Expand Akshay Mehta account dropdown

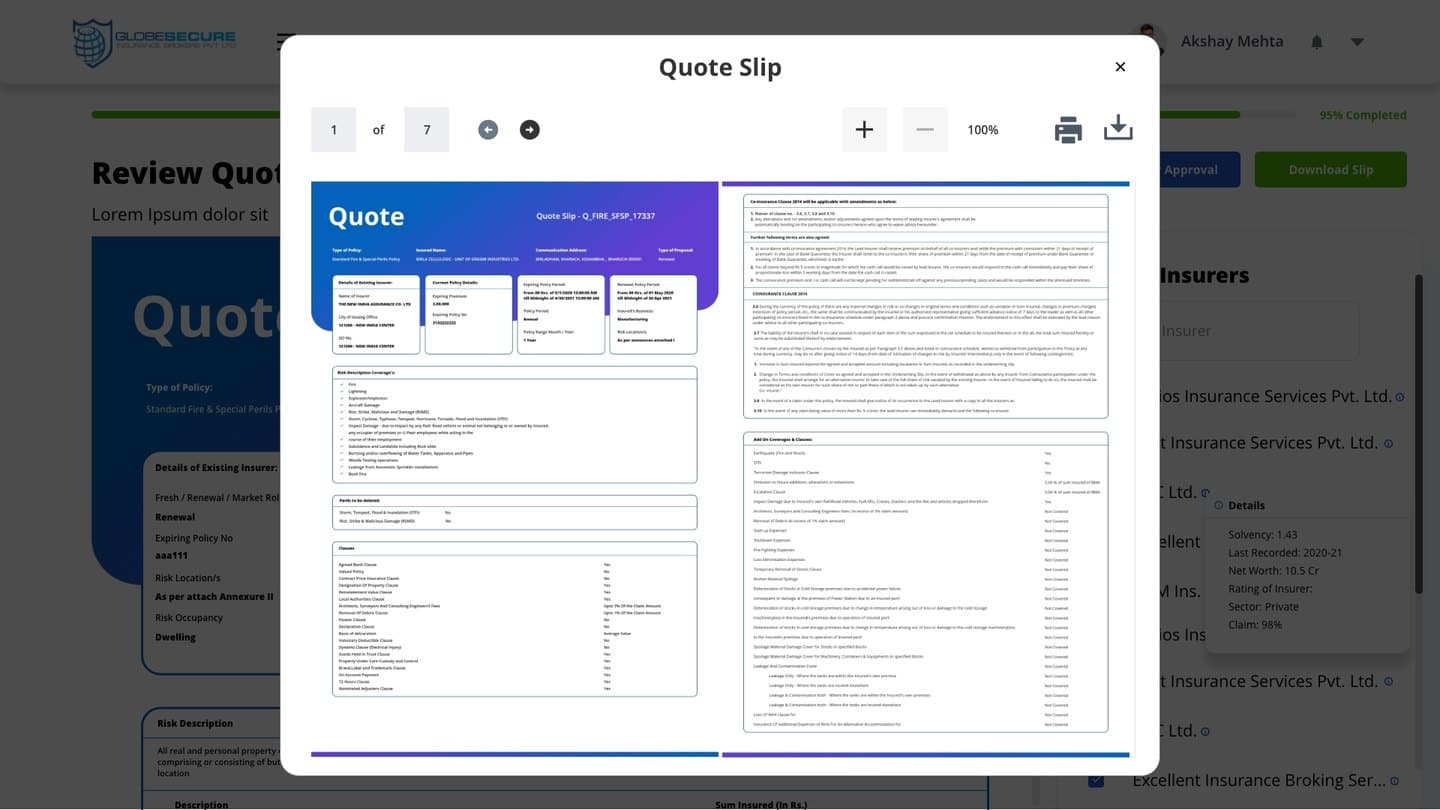tap(1357, 42)
